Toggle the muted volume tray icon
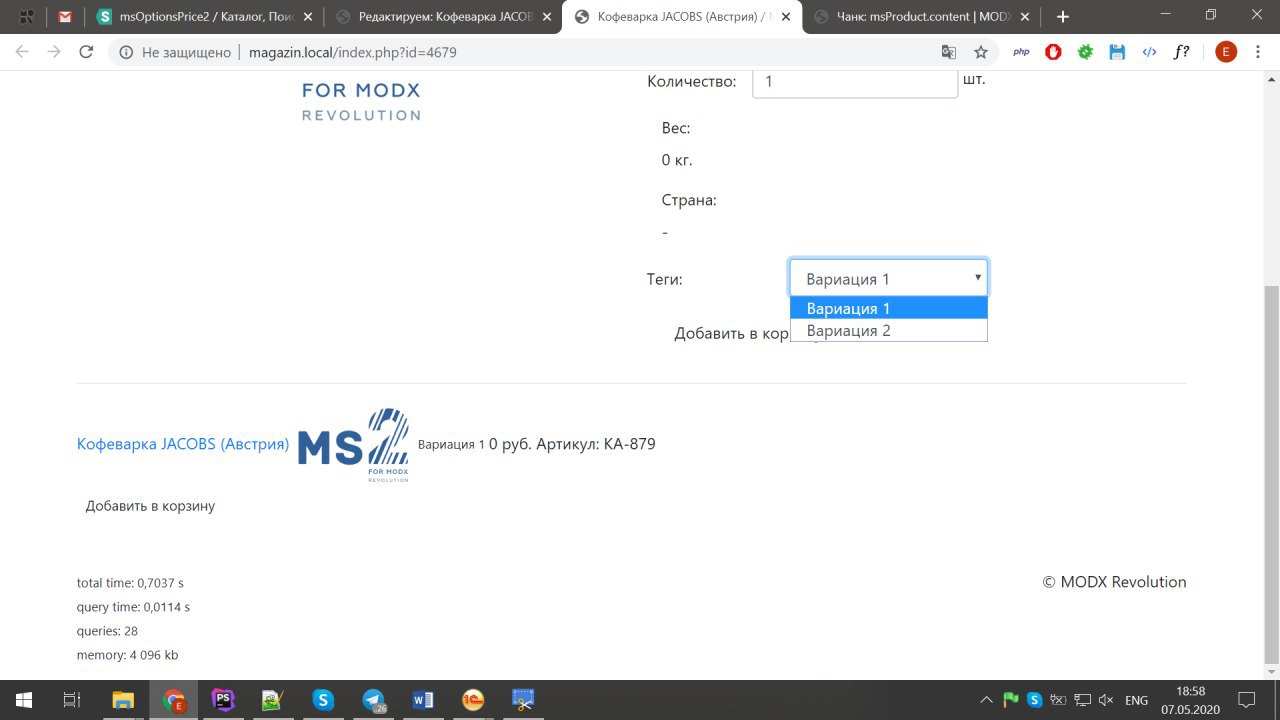This screenshot has height=720, width=1280. [1106, 700]
